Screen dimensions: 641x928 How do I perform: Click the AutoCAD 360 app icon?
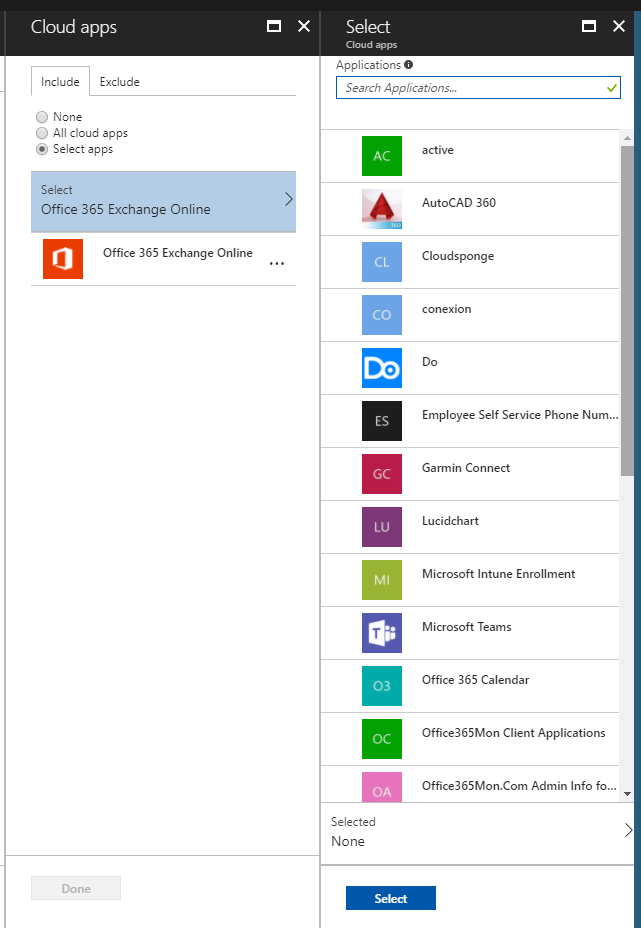pyautogui.click(x=382, y=209)
